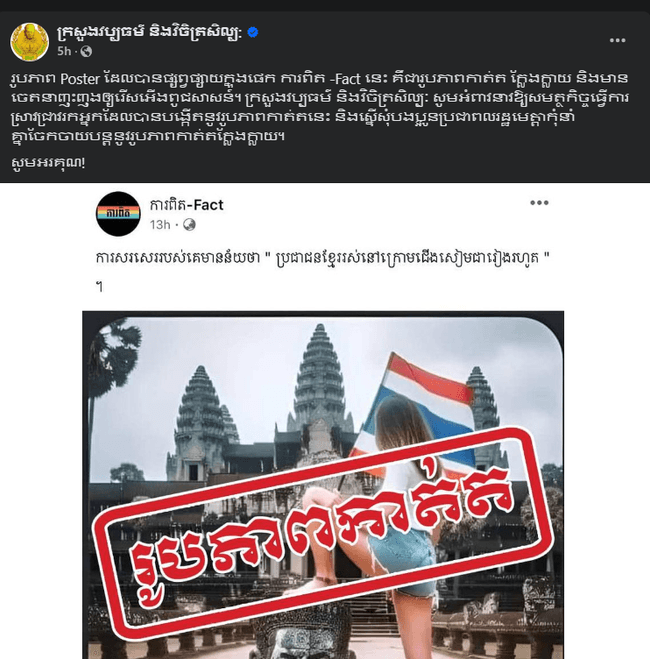
Task: Open the three-dot menu of the ministry post
Action: click(x=617, y=40)
